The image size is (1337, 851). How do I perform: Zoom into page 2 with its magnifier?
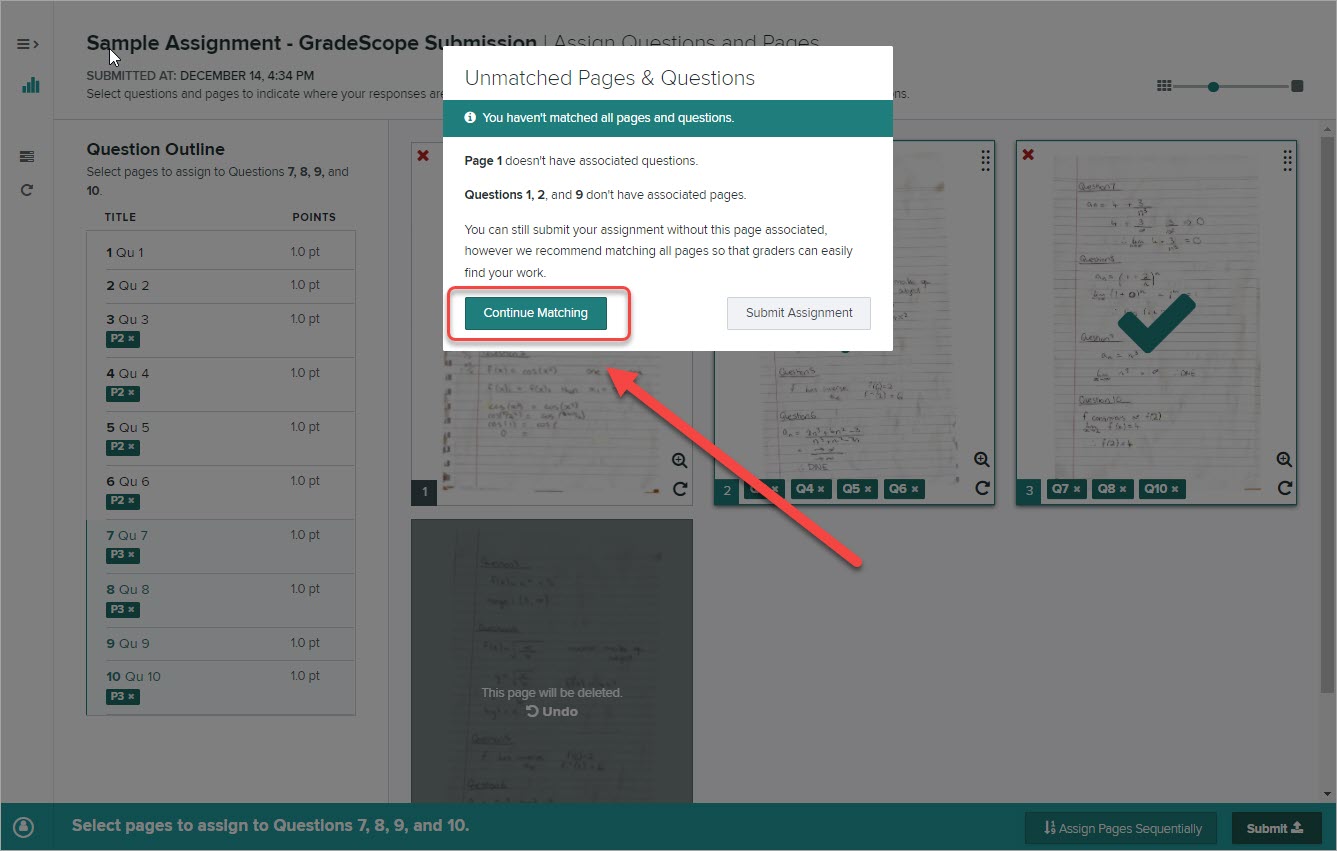[982, 460]
